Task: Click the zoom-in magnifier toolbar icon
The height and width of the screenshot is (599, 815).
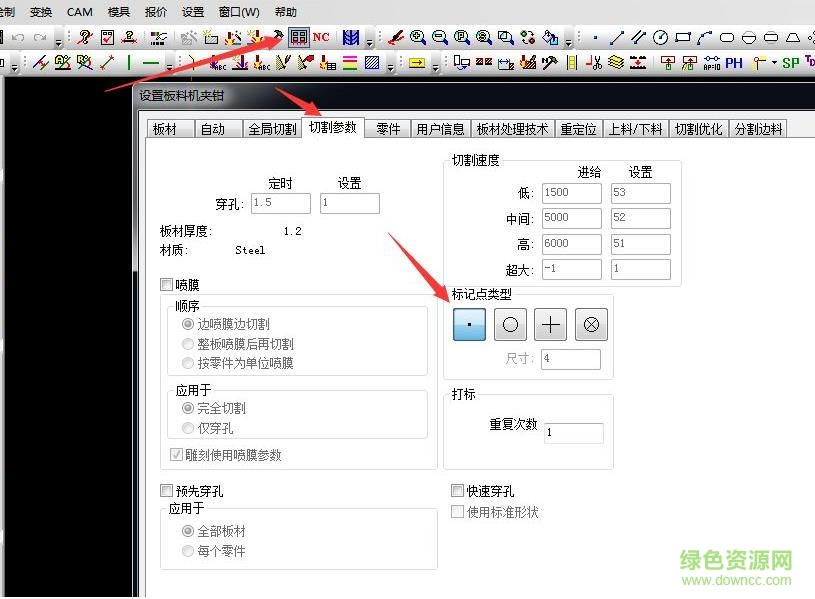Action: 418,37
